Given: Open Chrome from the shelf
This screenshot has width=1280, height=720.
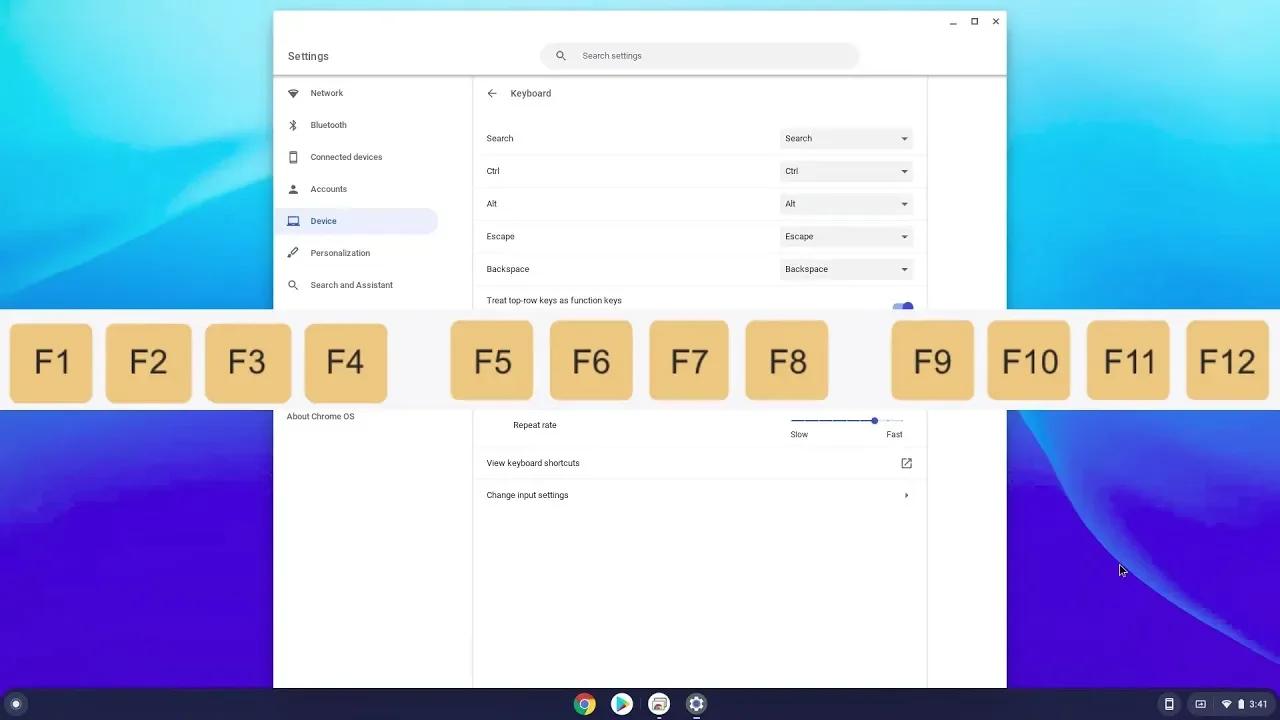Looking at the screenshot, I should pyautogui.click(x=584, y=704).
